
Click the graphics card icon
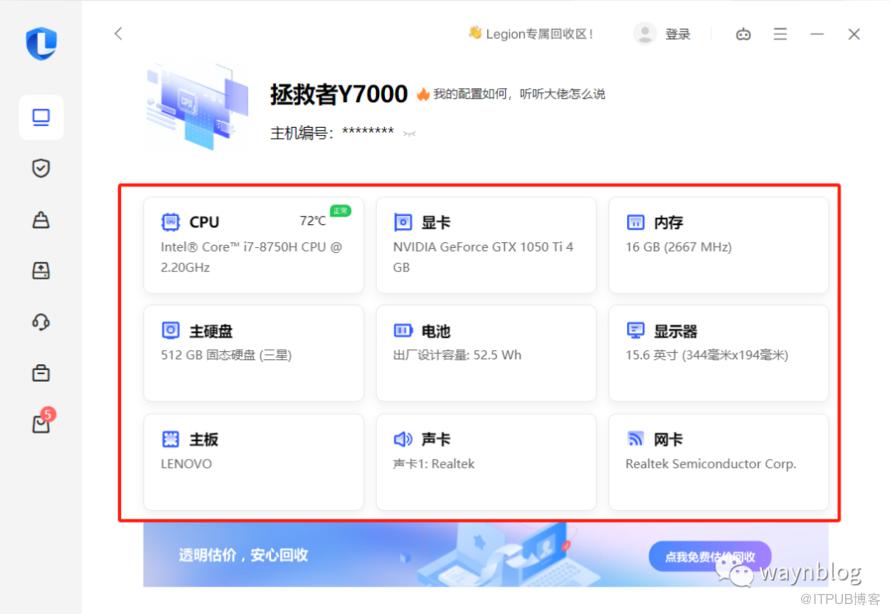pos(402,222)
